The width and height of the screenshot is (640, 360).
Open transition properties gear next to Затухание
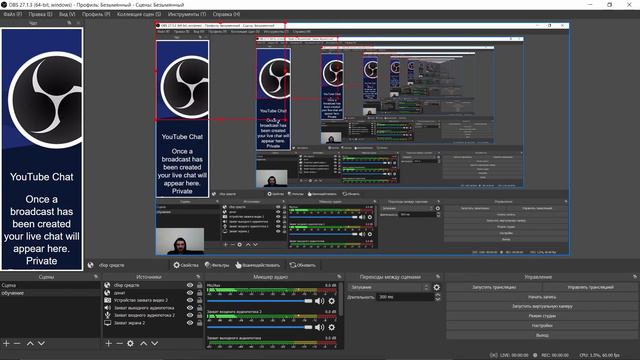tap(437, 287)
